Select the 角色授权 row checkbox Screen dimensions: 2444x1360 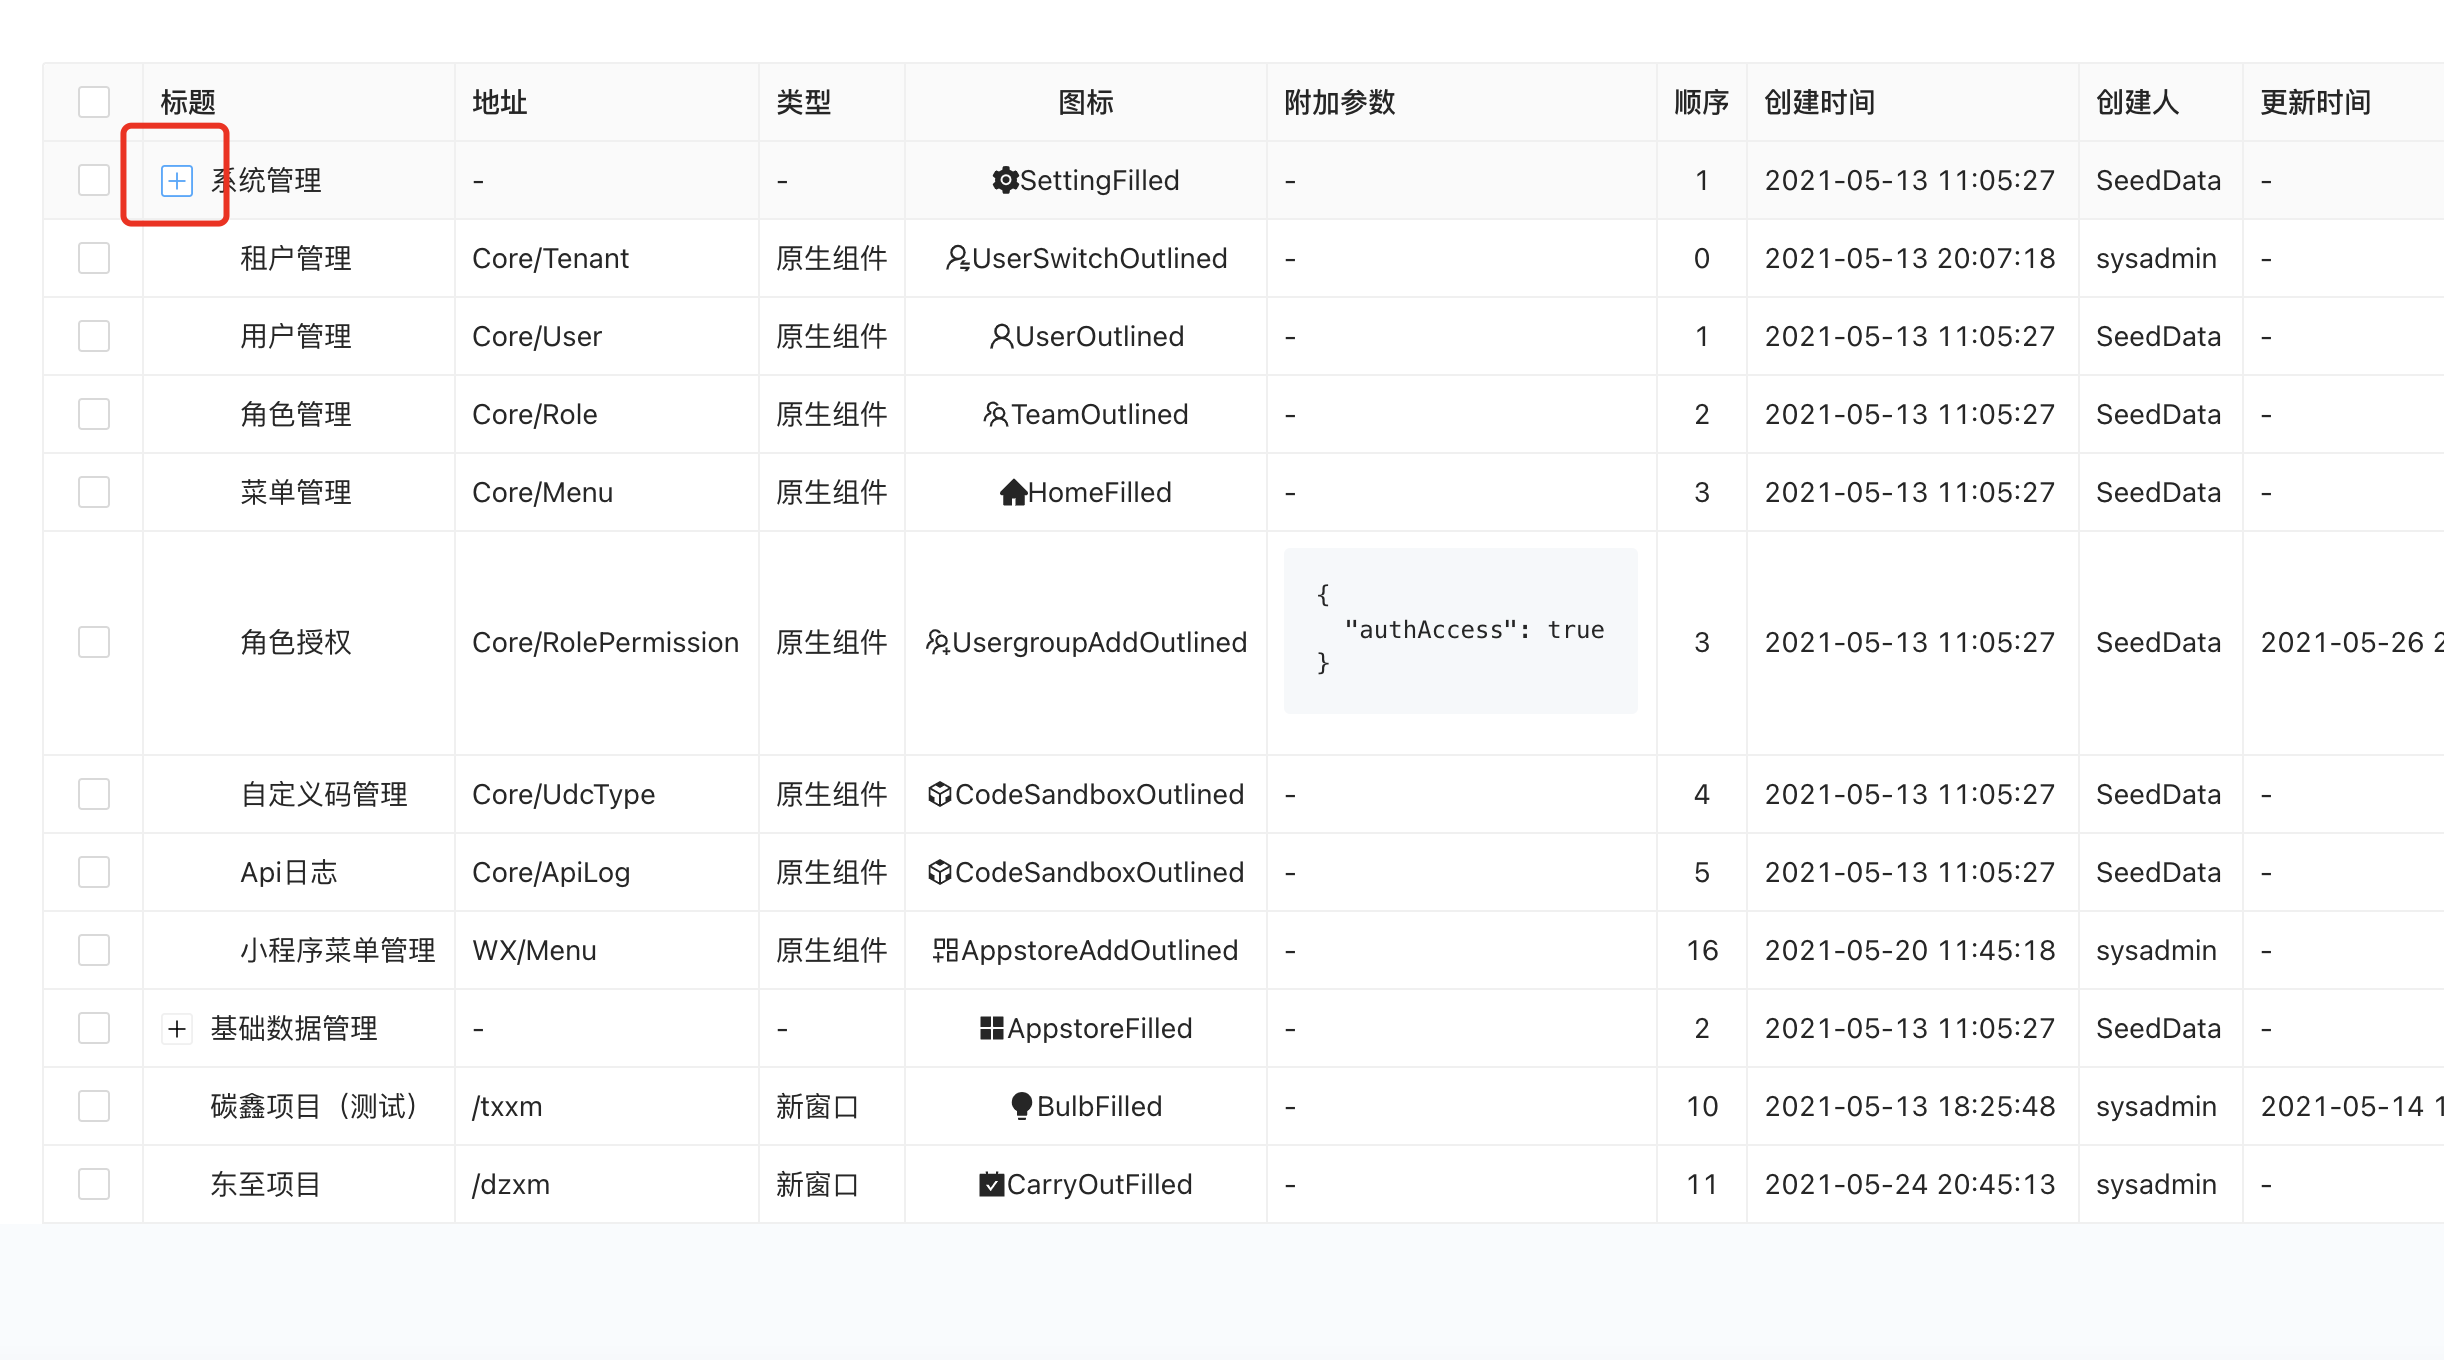click(94, 642)
